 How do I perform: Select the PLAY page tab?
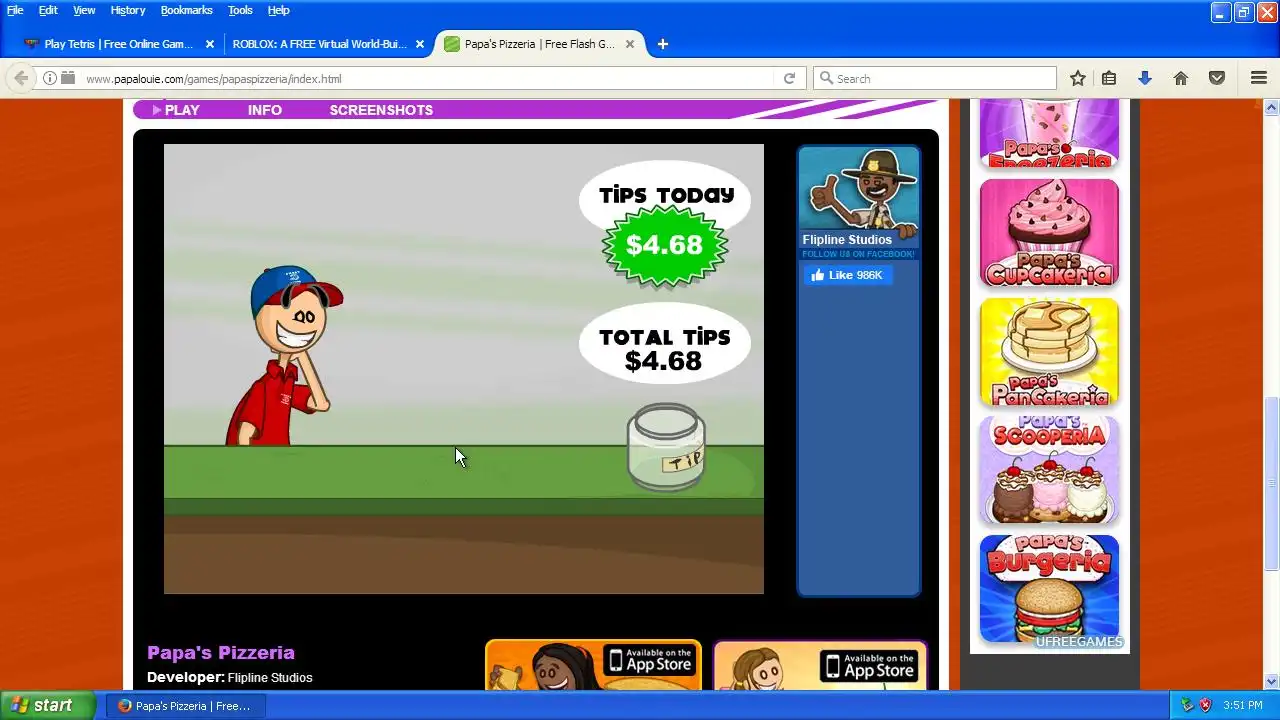pyautogui.click(x=176, y=110)
